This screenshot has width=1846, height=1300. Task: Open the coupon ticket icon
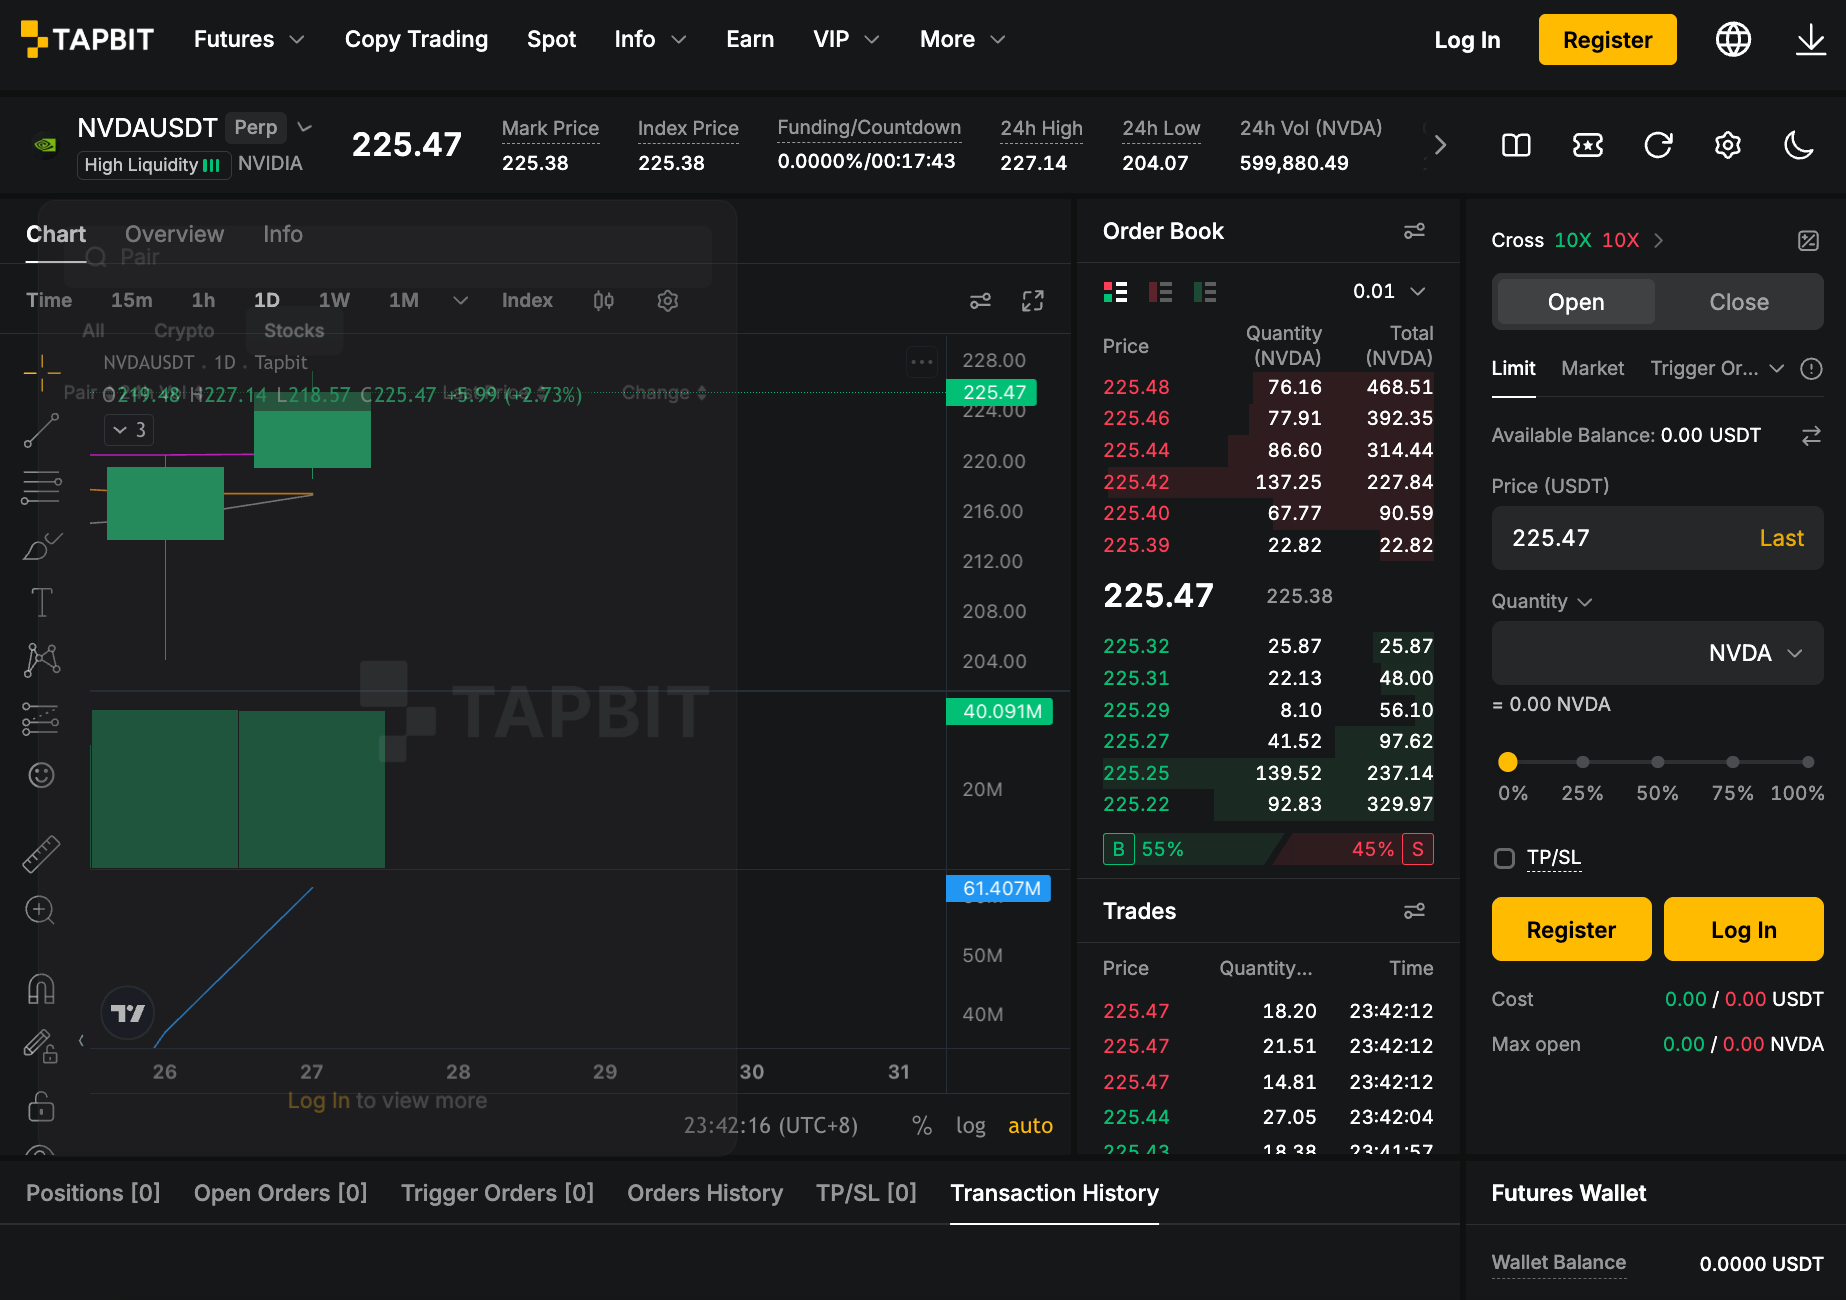pyautogui.click(x=1587, y=145)
